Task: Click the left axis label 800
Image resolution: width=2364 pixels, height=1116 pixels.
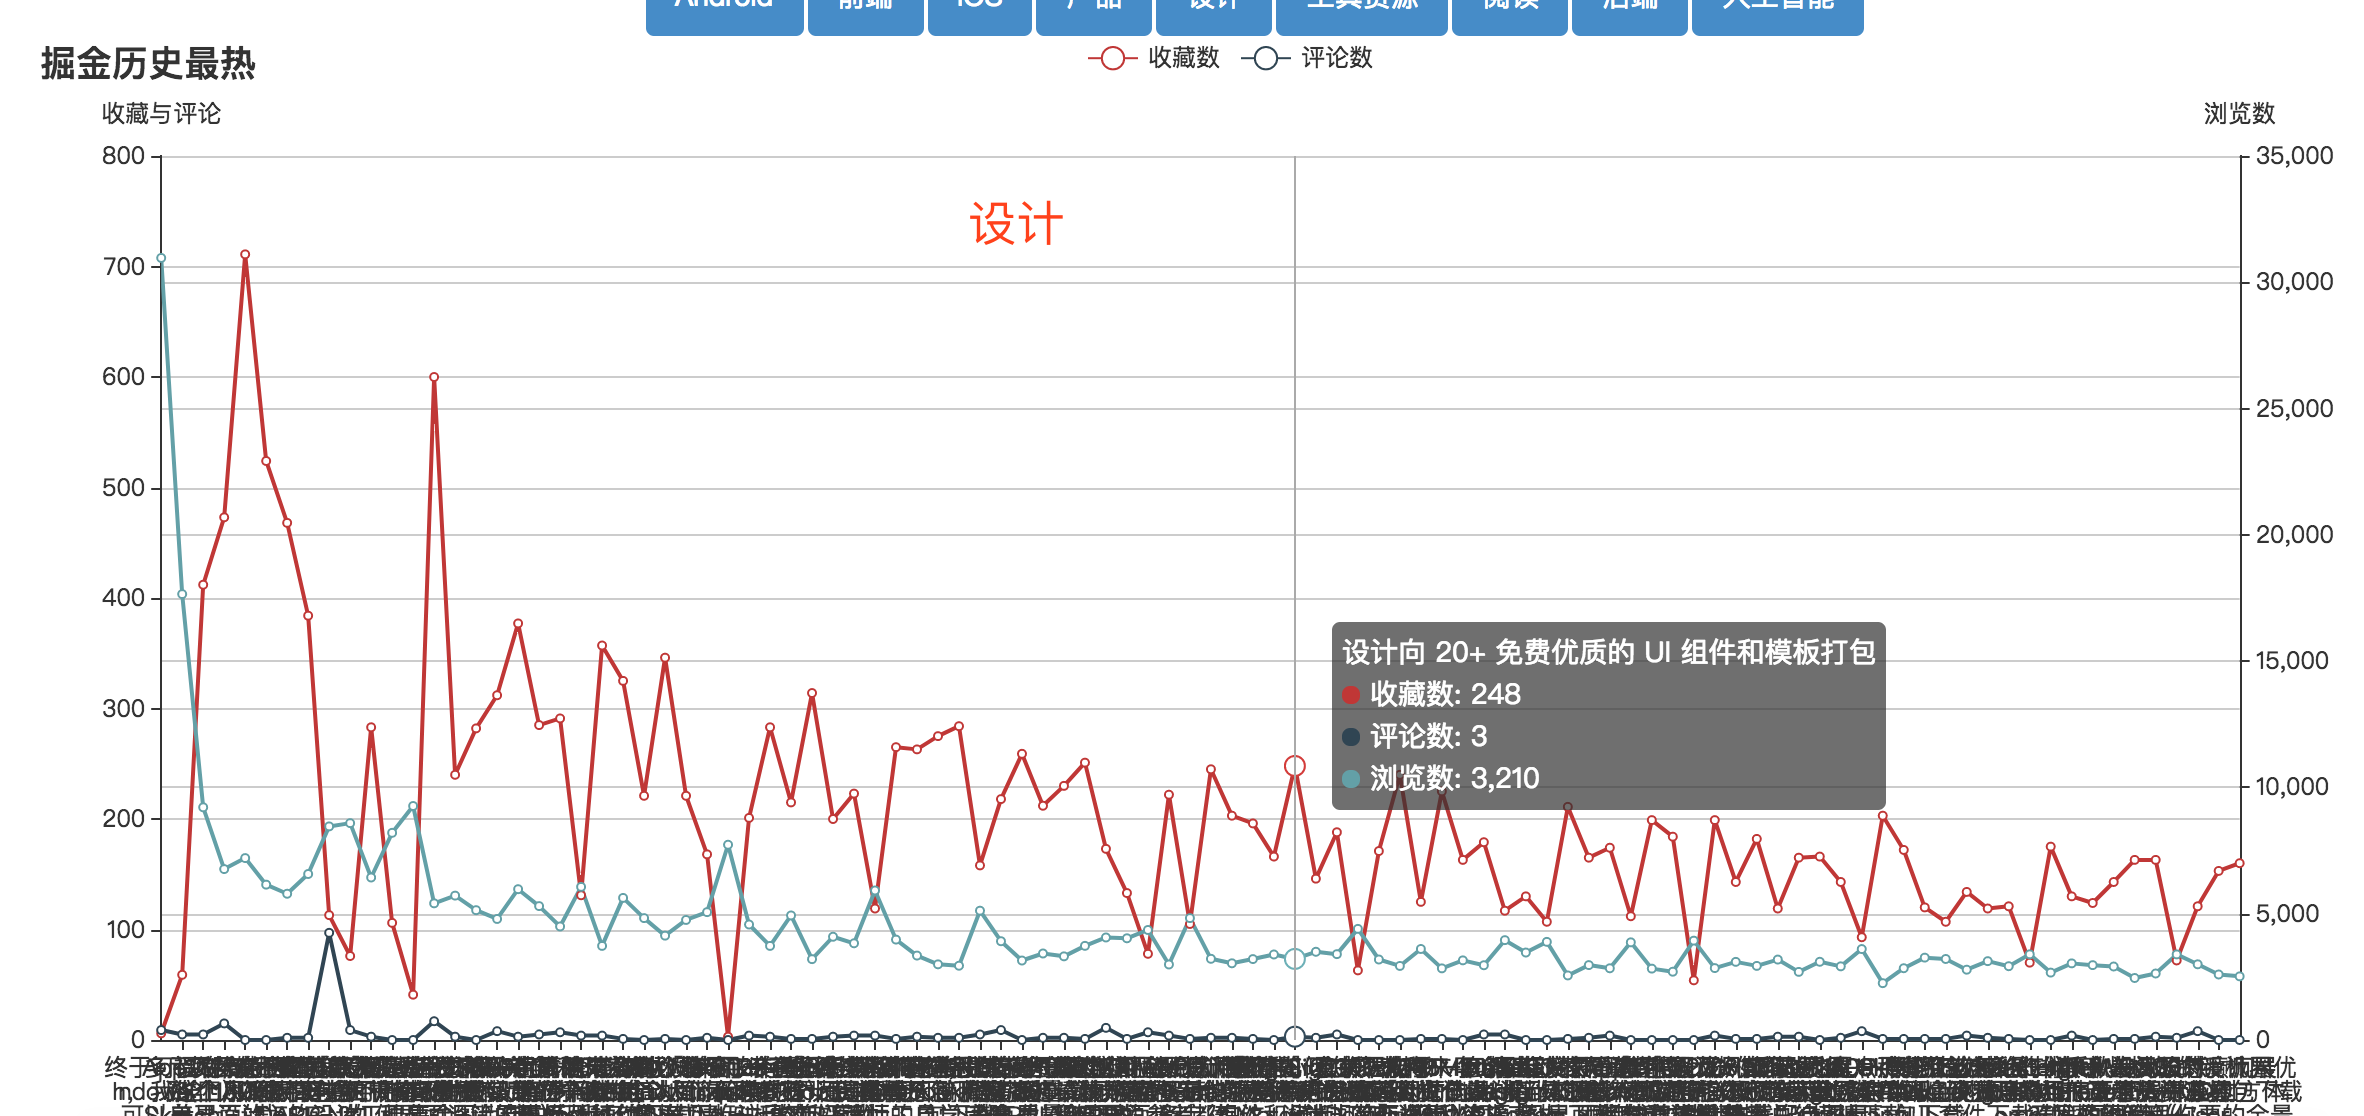Action: 123,156
